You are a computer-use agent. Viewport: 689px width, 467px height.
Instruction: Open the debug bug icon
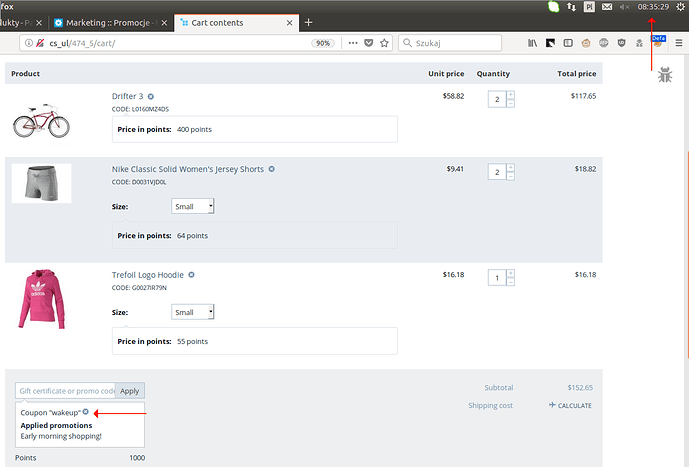[x=665, y=75]
